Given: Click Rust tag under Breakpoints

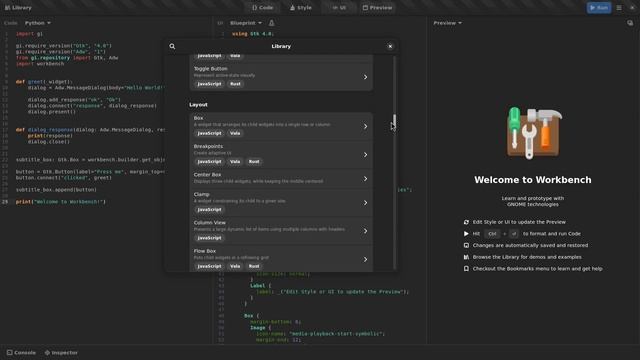Looking at the screenshot, I should pos(254,162).
